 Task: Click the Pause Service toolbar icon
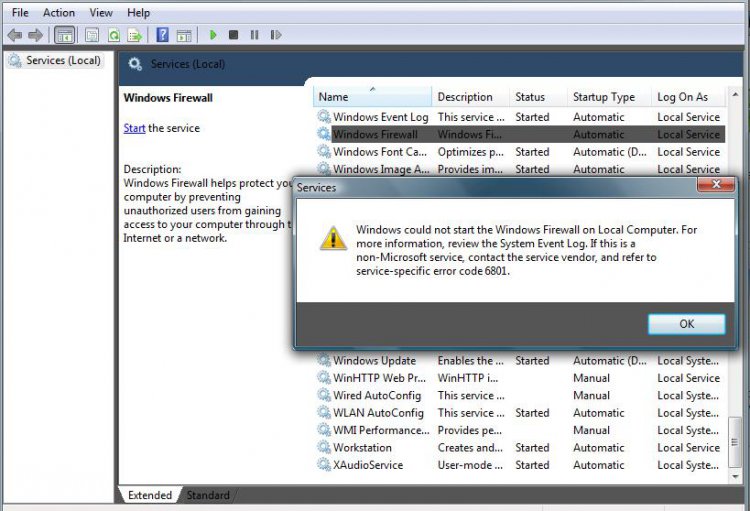pos(254,34)
